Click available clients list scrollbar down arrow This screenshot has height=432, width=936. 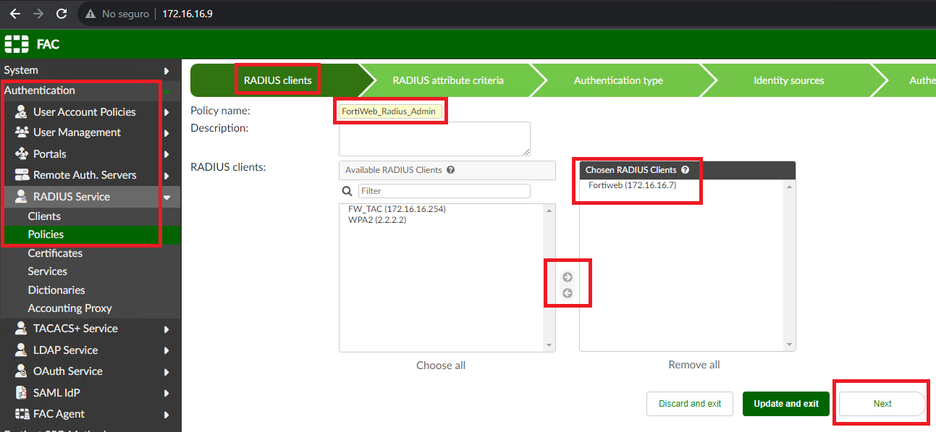point(549,345)
